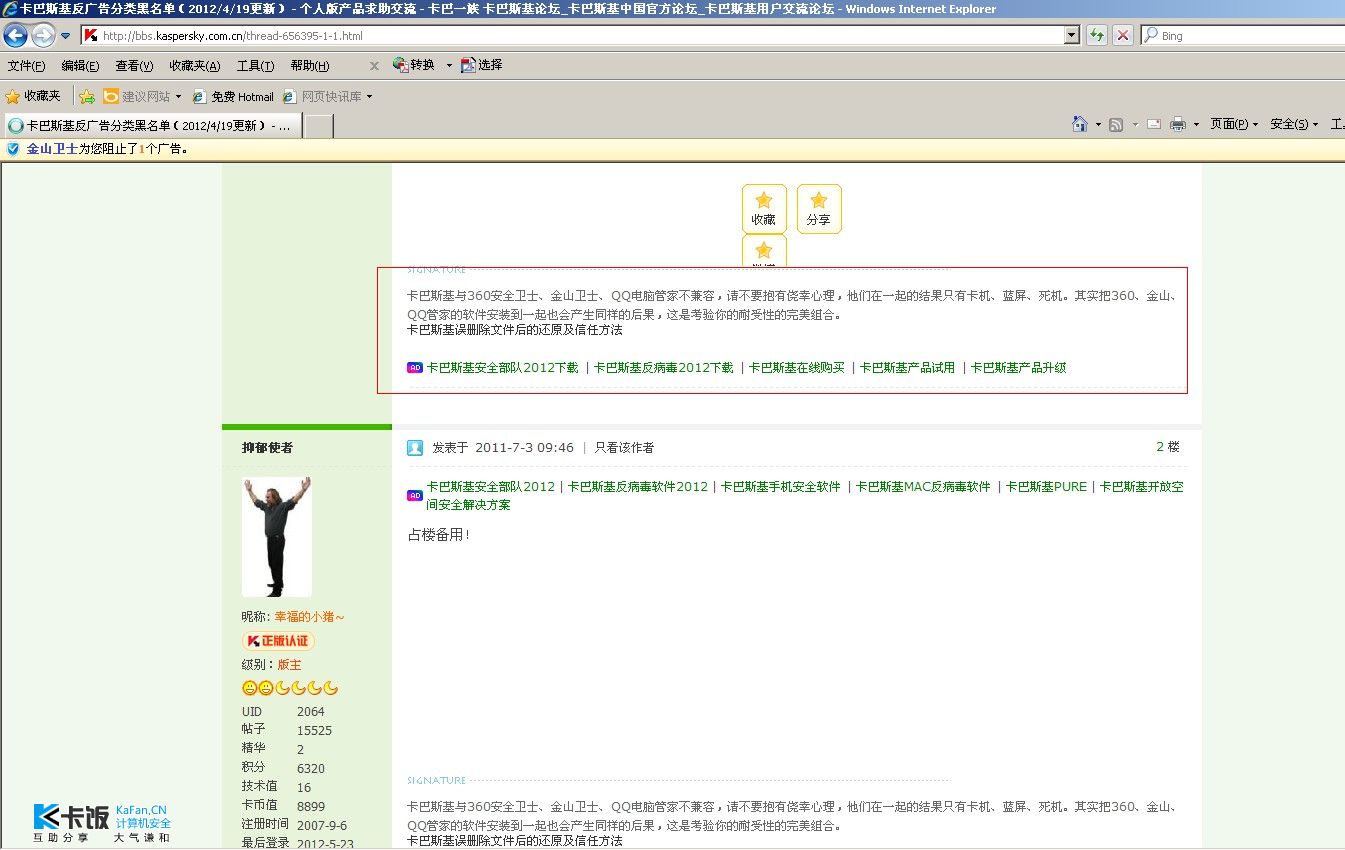Expand the Print dropdown arrow
The width and height of the screenshot is (1345, 850).
pyautogui.click(x=1196, y=125)
